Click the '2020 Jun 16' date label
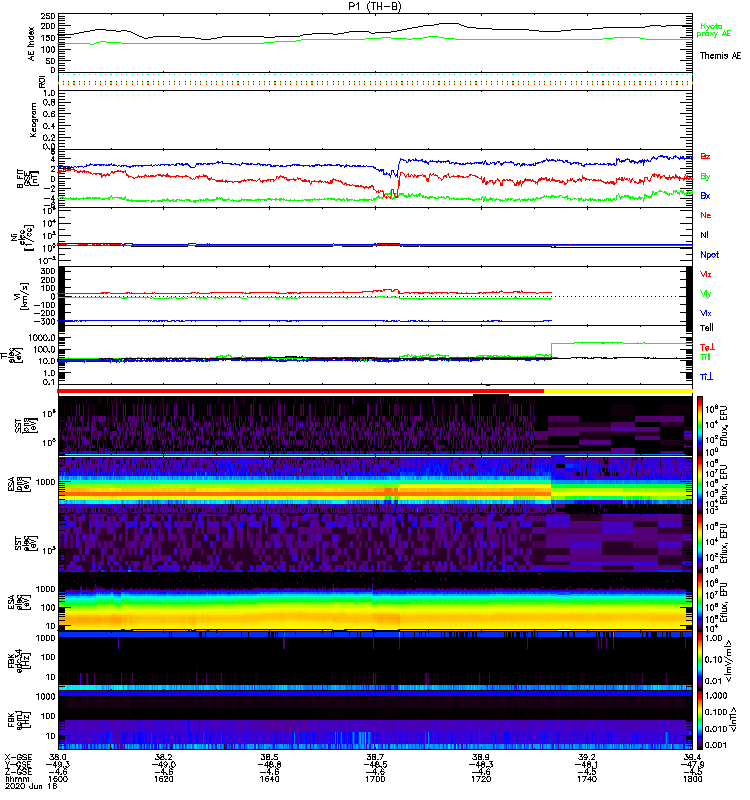 click(x=31, y=786)
